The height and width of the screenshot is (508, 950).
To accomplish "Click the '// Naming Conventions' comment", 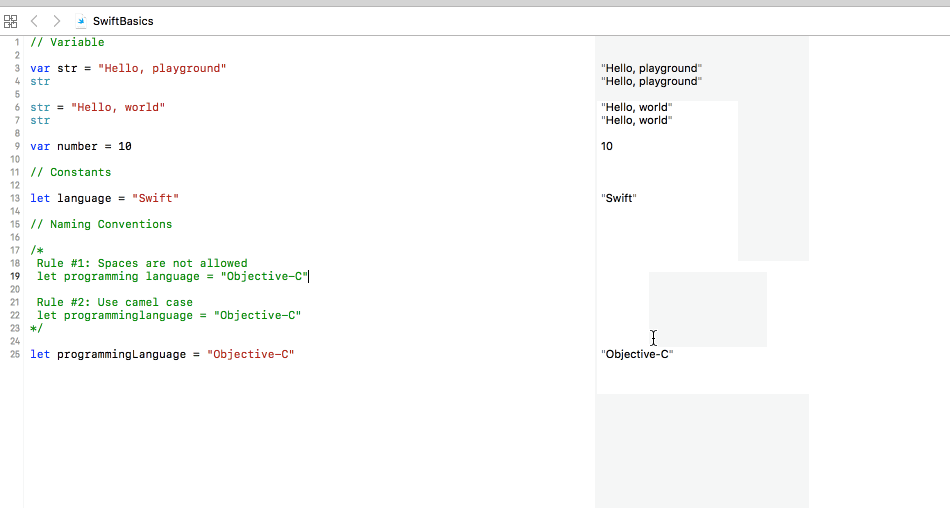I will pyautogui.click(x=101, y=224).
